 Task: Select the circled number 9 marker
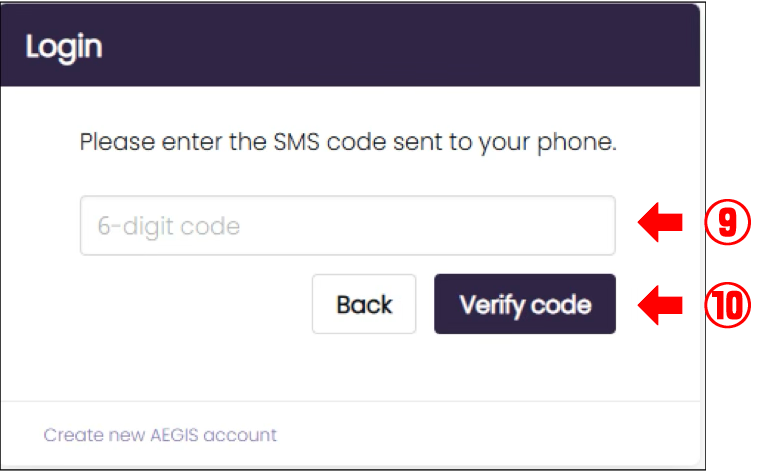[x=727, y=225]
